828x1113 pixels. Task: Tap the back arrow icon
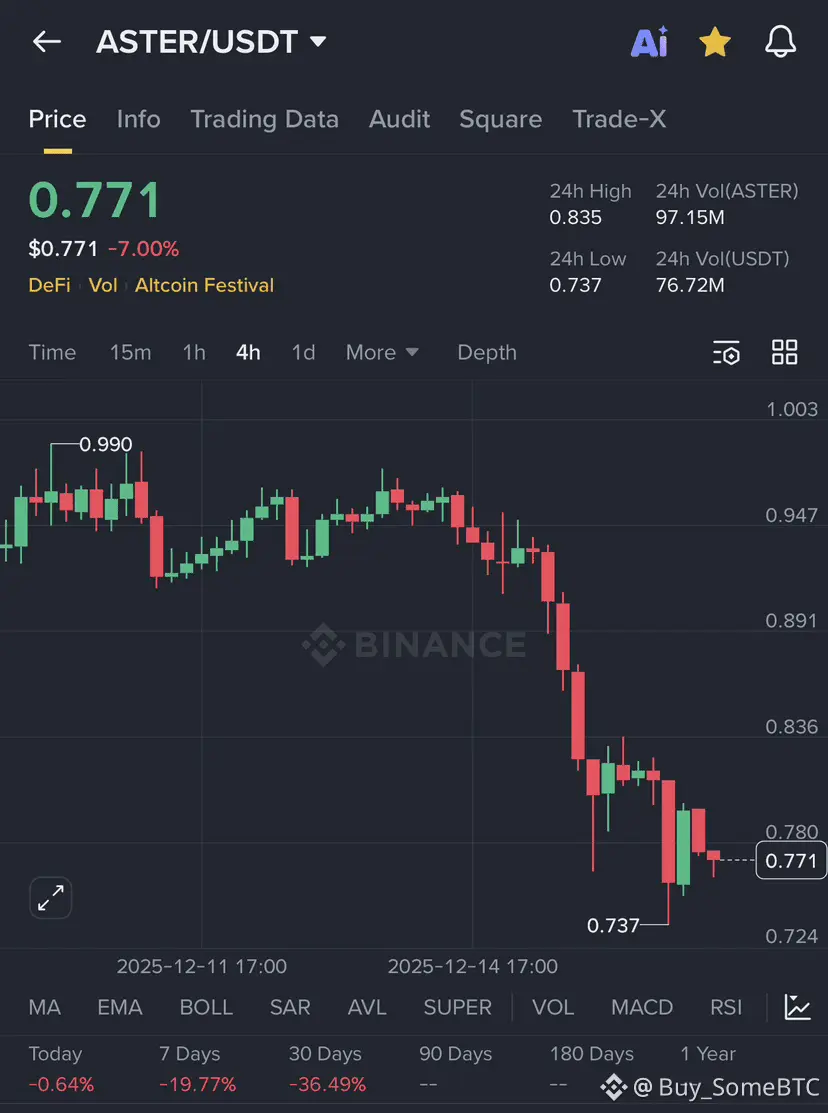click(x=47, y=42)
